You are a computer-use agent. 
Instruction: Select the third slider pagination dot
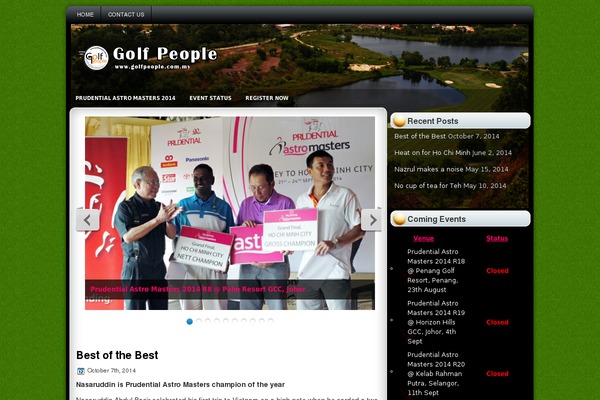208,321
